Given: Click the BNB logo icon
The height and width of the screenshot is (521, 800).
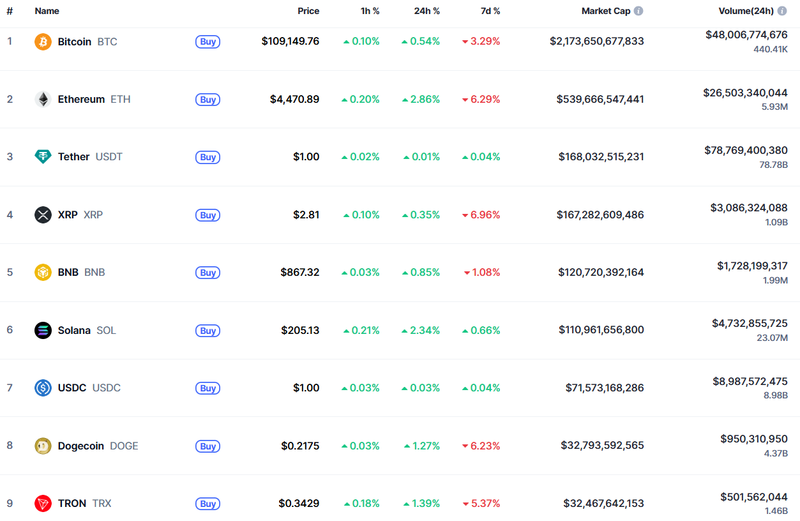Looking at the screenshot, I should 43,272.
